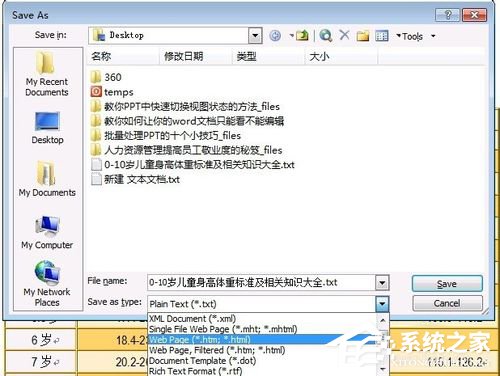Select the 人力资源管理提高员工敬业度的秘笈_files folder

186,150
